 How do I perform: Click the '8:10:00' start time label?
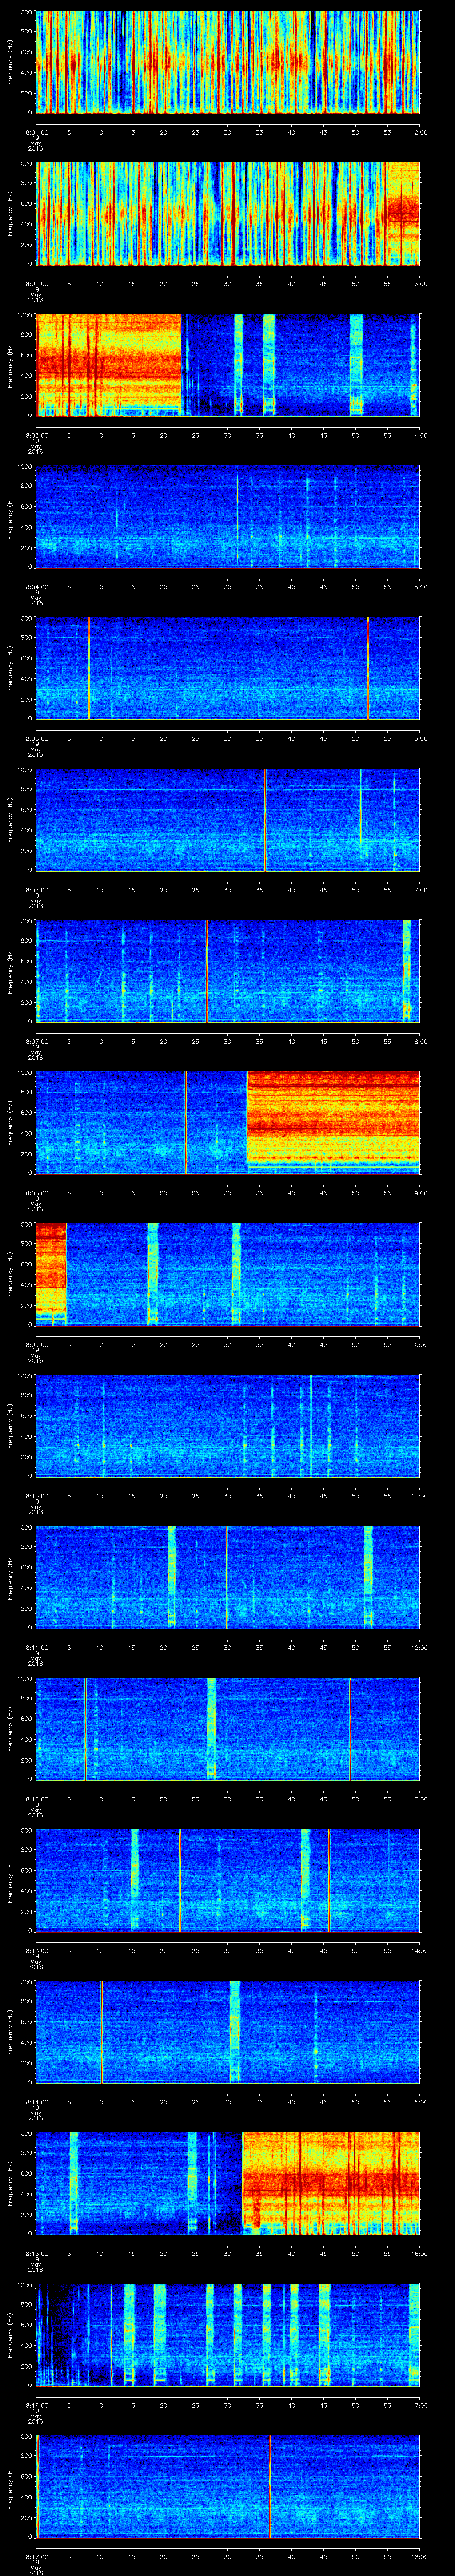36,1496
